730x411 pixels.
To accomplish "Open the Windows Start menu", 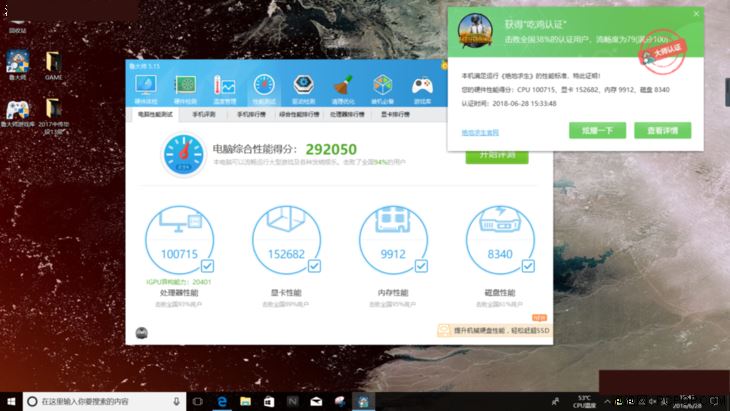I will (x=11, y=401).
